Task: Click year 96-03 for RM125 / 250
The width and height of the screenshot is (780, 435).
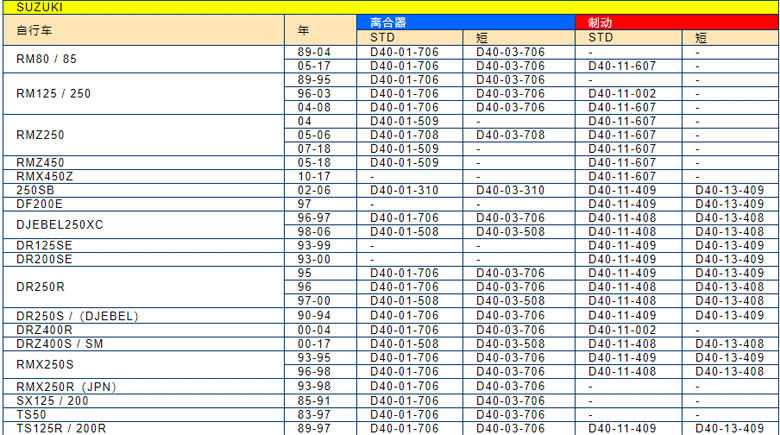Action: click(x=314, y=94)
